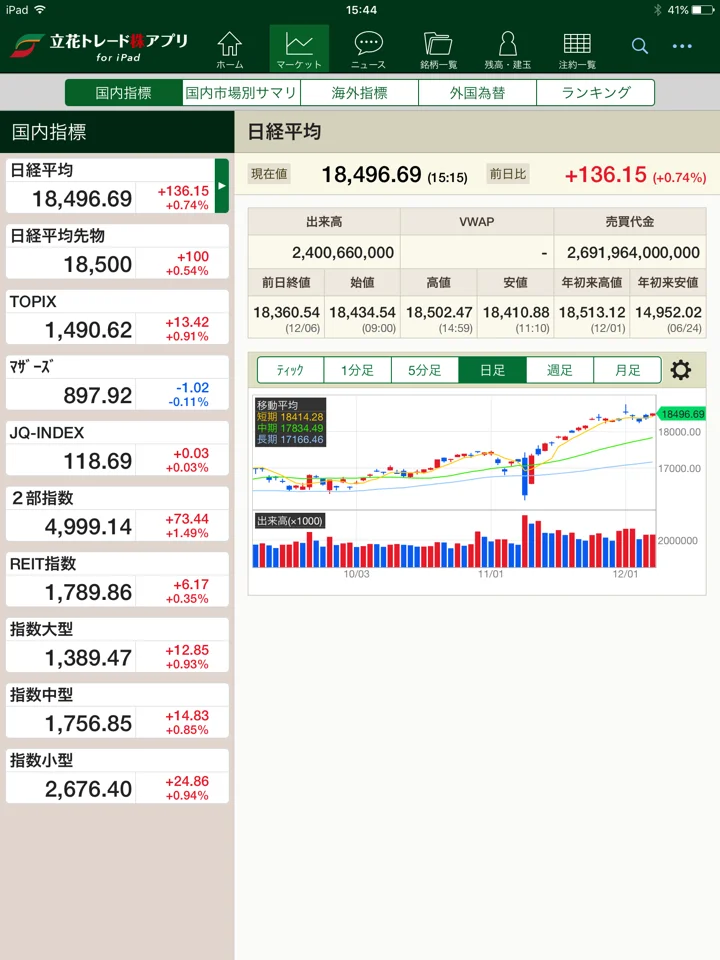Select ティック chart interval

(291, 370)
